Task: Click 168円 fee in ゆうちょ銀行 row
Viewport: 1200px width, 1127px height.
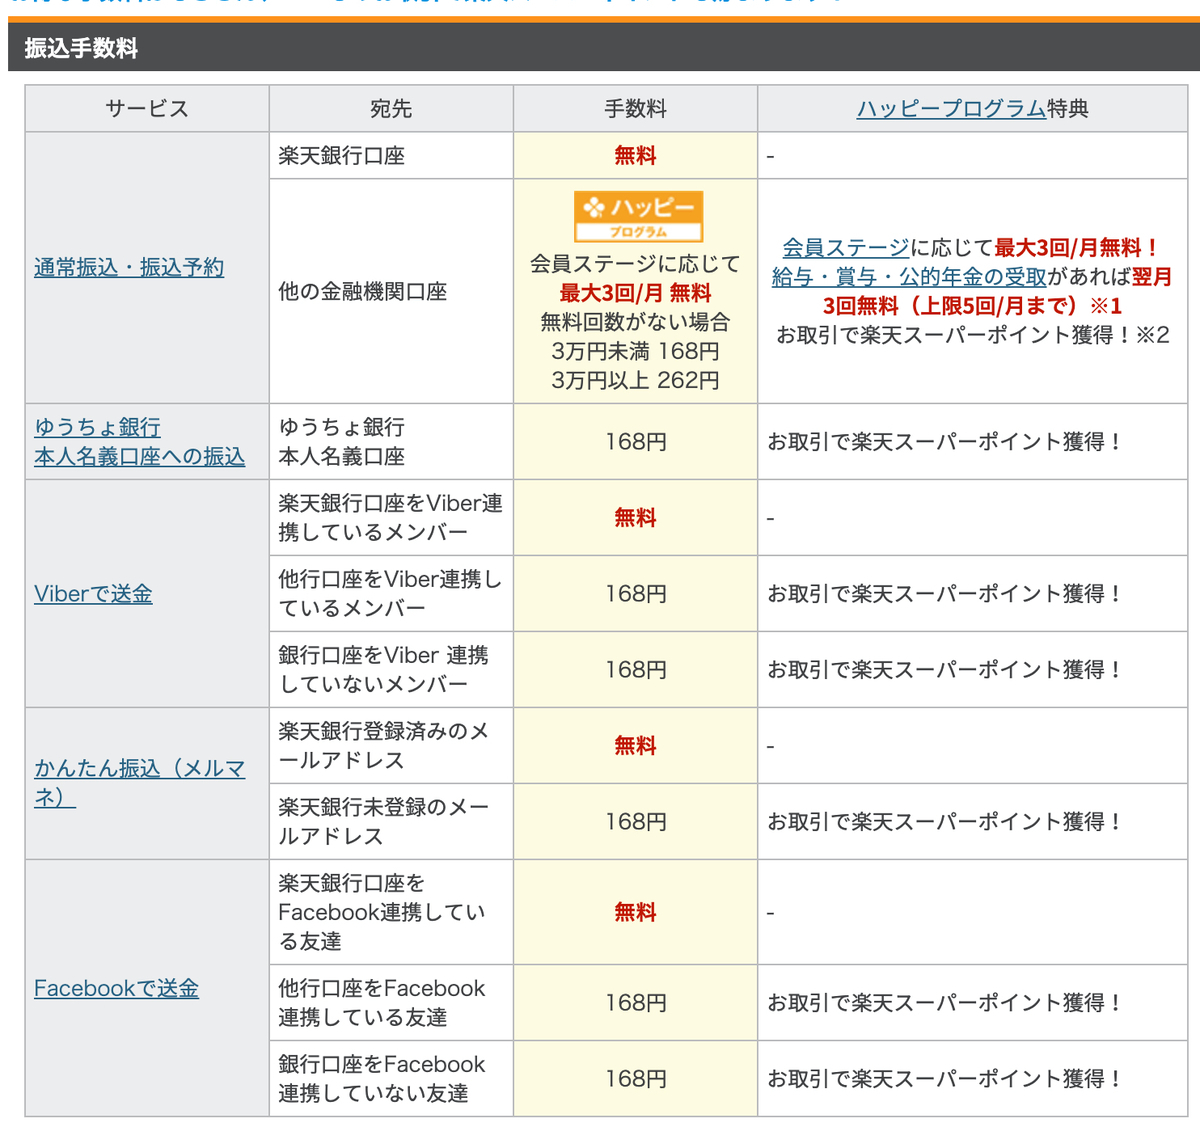Action: (635, 442)
